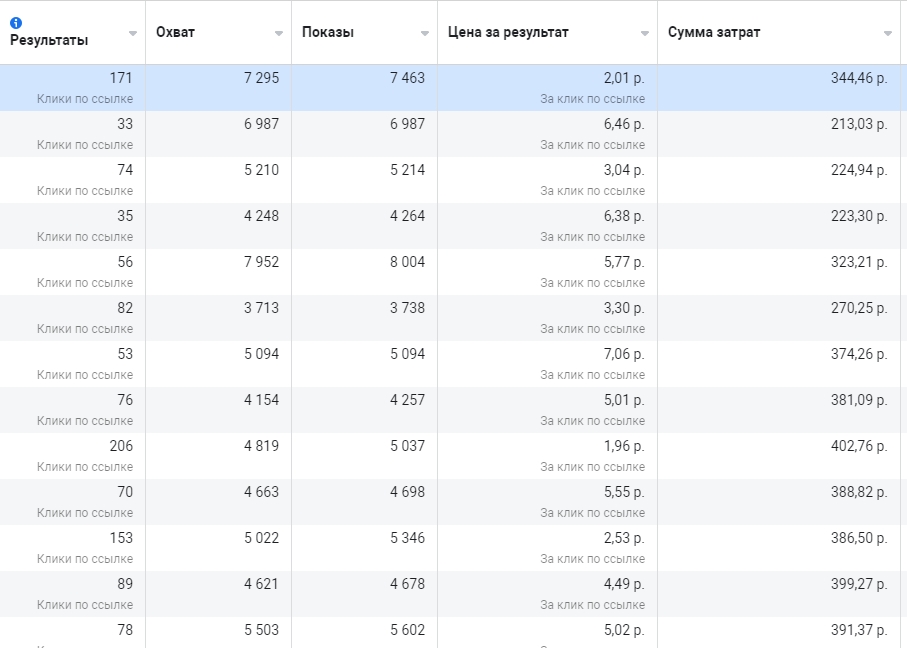The image size is (907, 648).
Task: Select the results value 74
Action: pos(125,170)
